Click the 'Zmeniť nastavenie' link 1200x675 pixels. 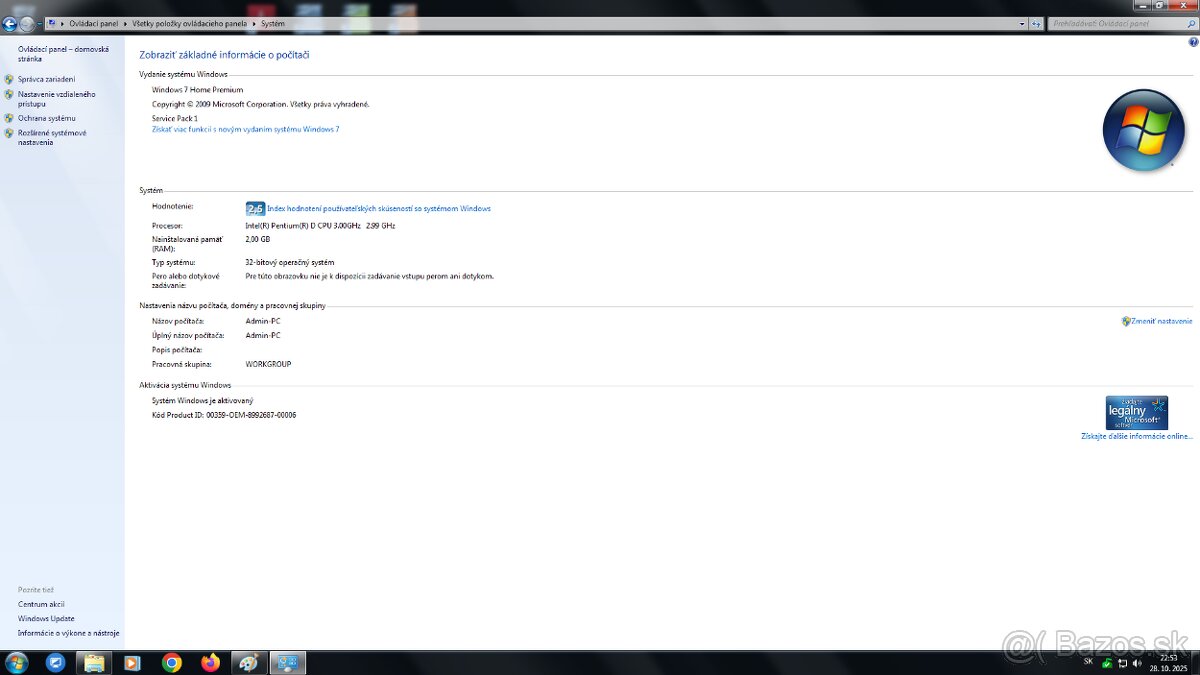coord(1161,321)
